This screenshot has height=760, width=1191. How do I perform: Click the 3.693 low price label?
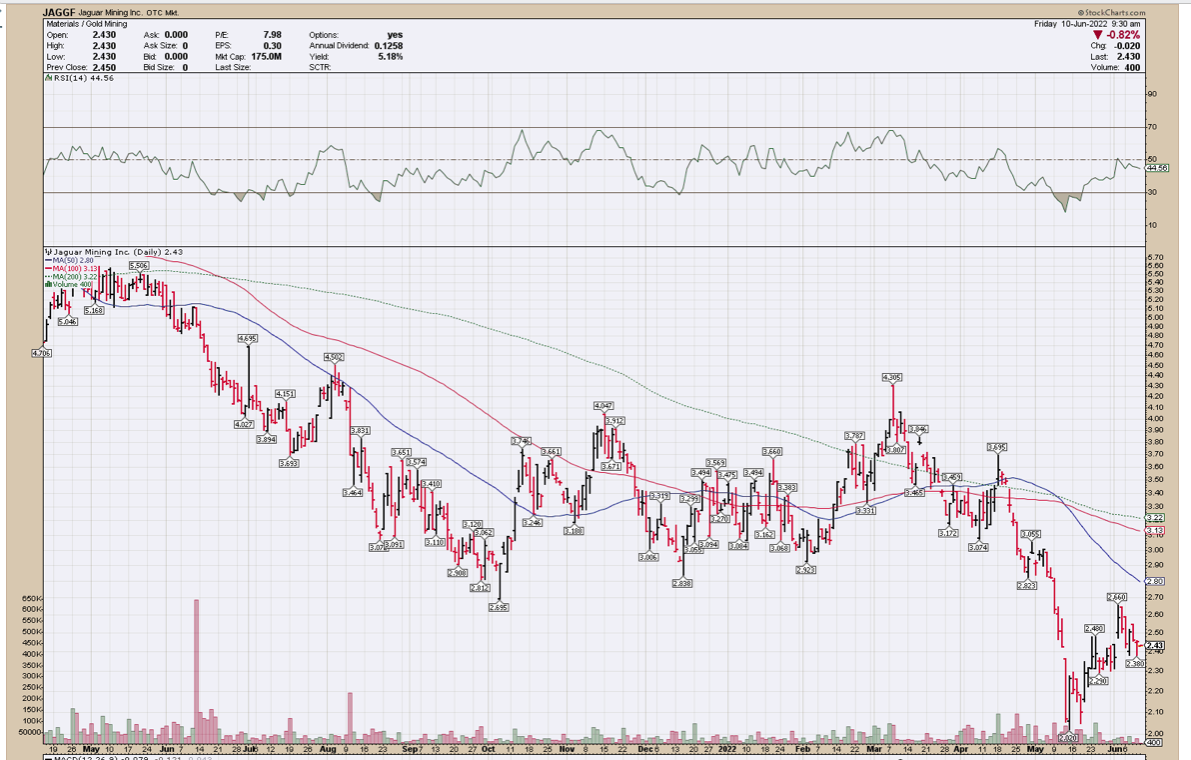289,463
